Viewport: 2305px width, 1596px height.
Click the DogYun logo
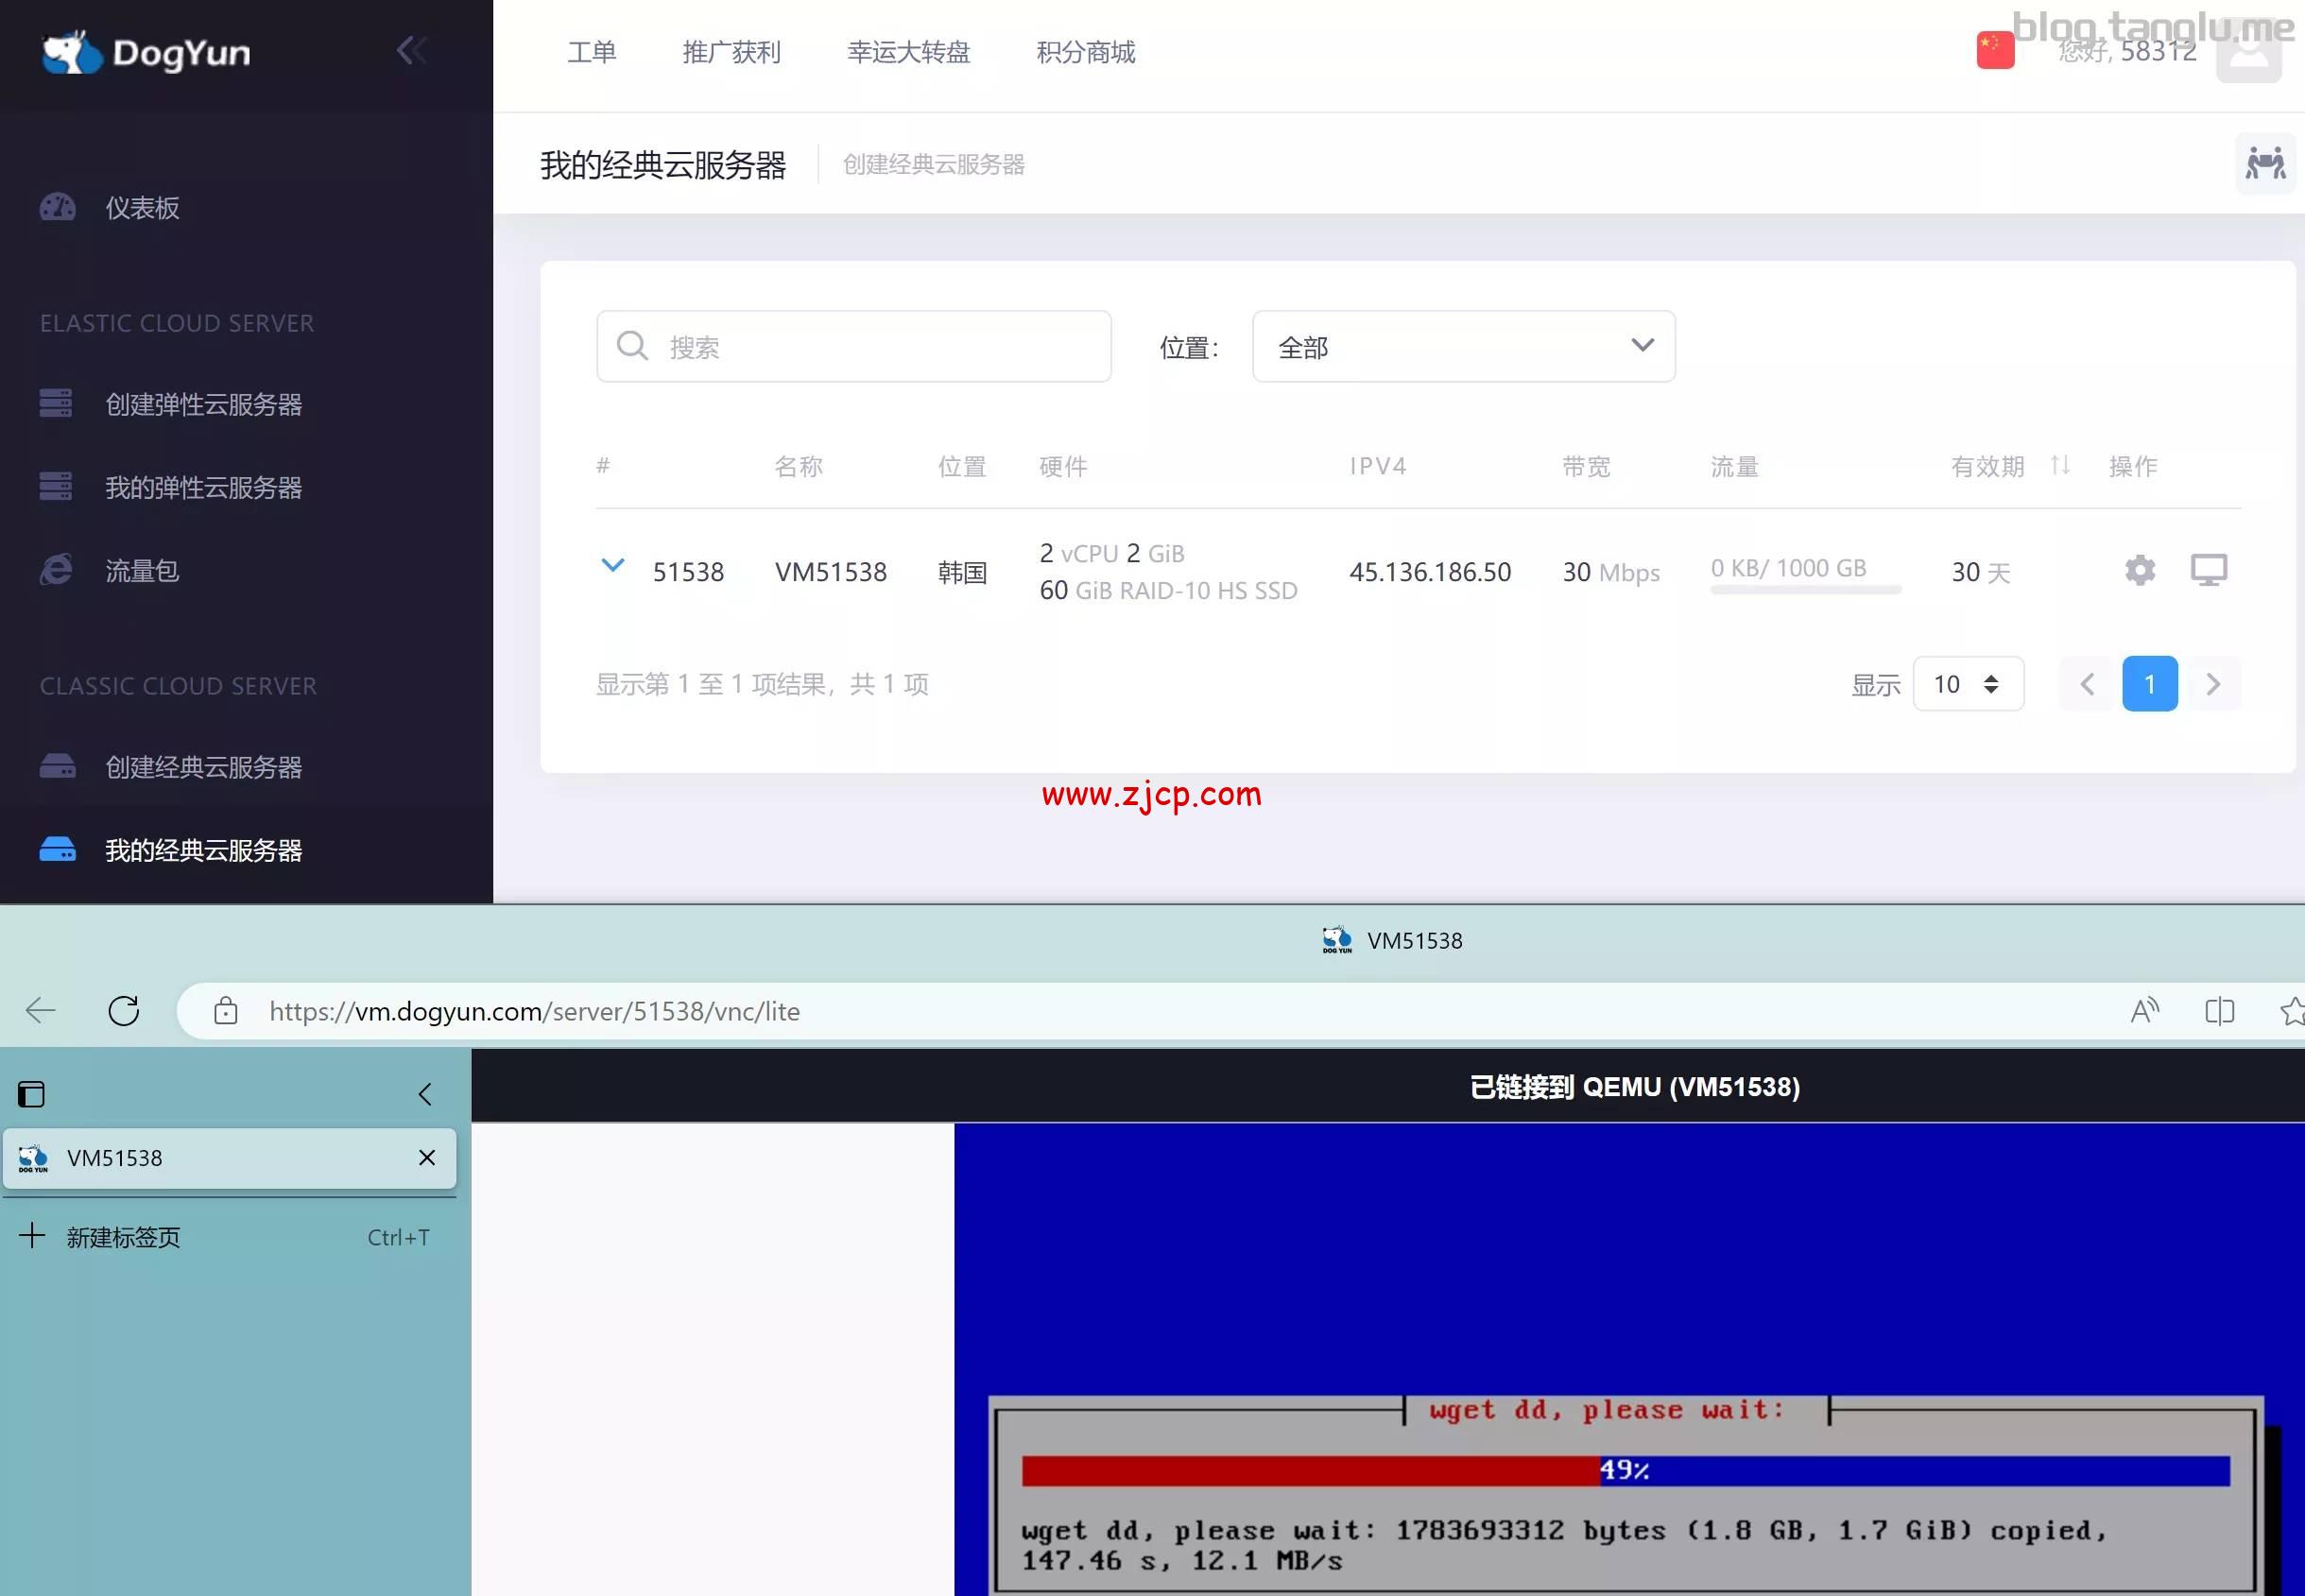[x=146, y=52]
